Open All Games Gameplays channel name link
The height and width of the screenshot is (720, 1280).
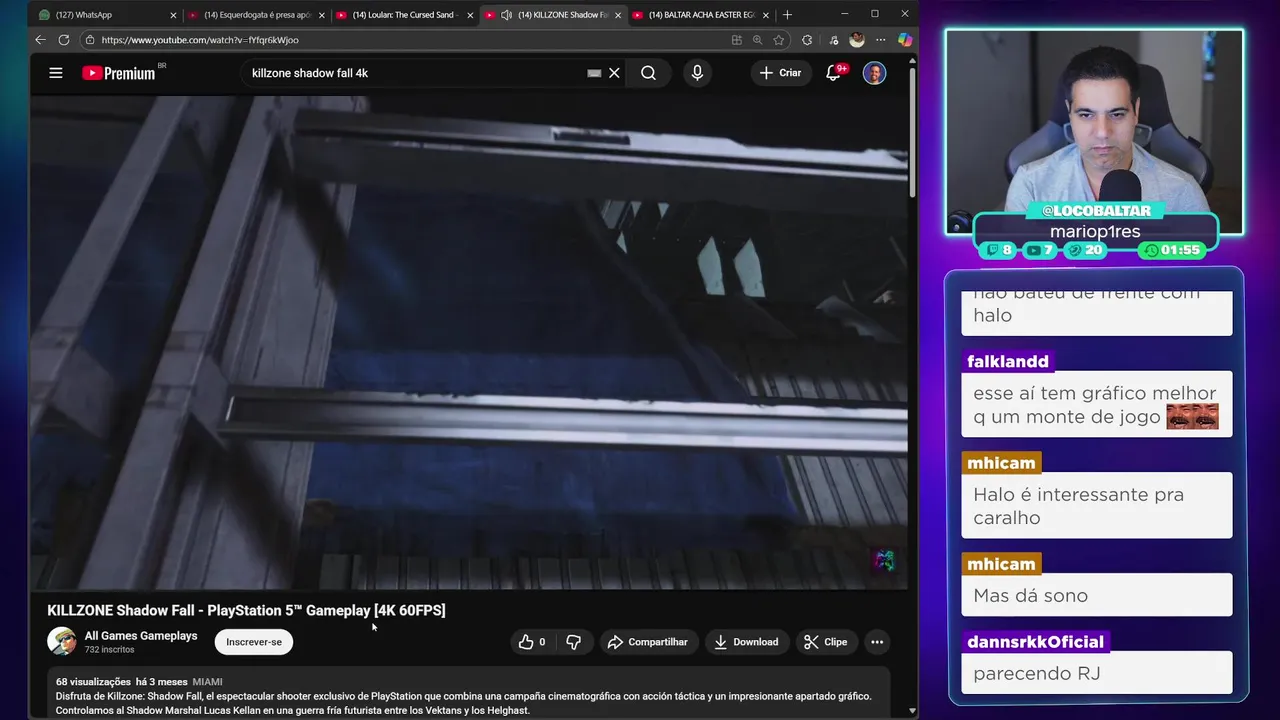(141, 636)
